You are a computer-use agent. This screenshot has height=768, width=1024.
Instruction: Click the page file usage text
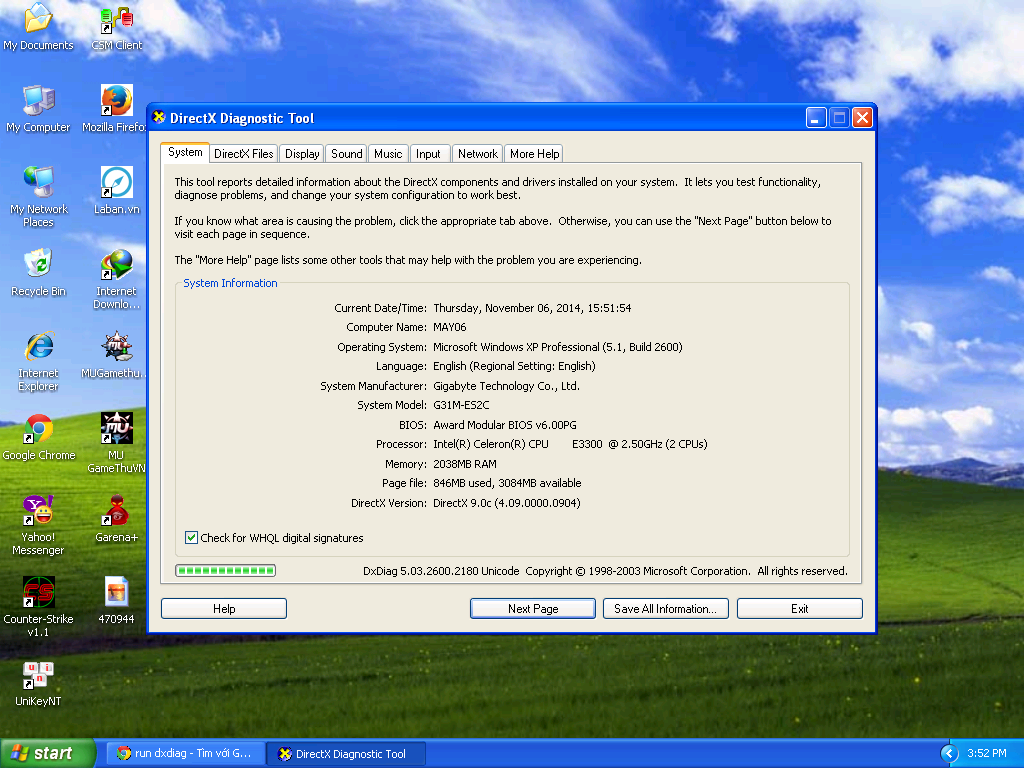(507, 483)
